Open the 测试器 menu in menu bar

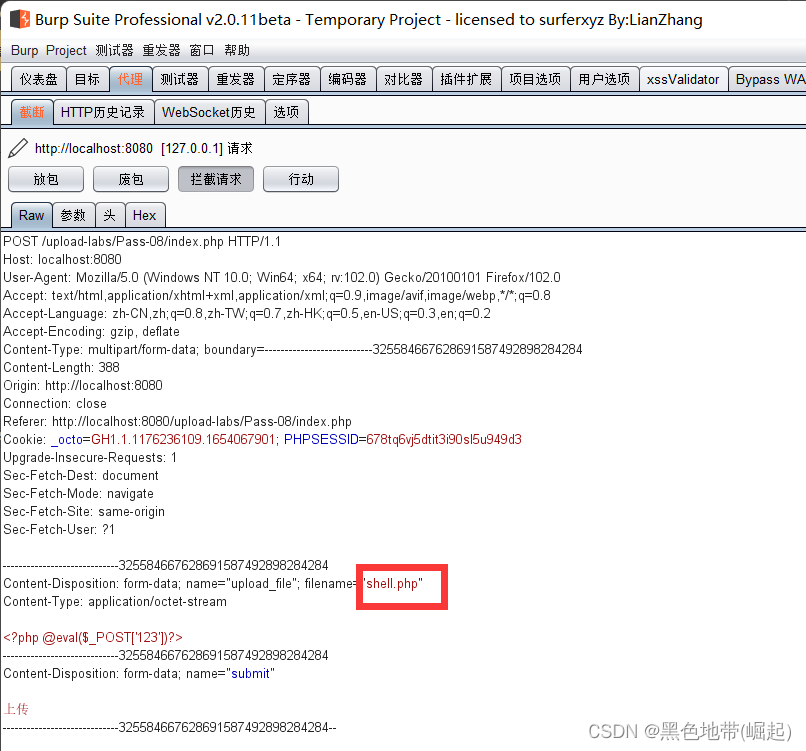coord(114,50)
